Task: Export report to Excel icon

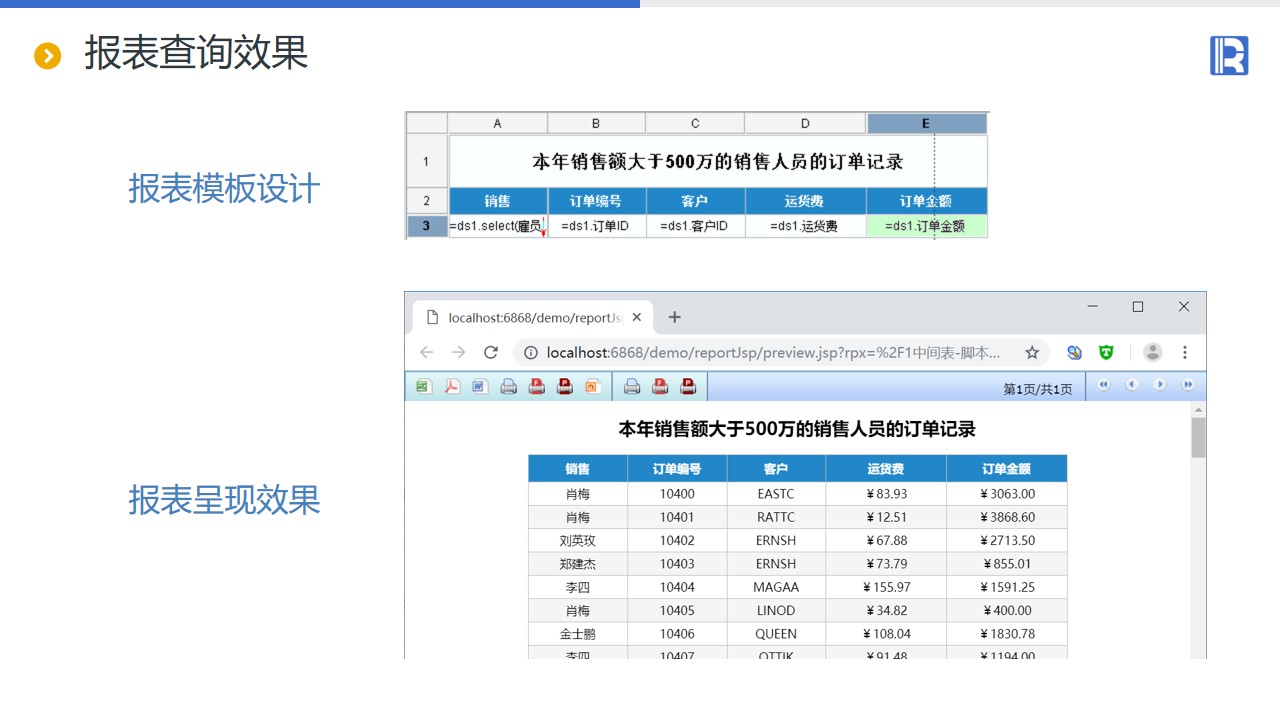Action: (x=424, y=386)
